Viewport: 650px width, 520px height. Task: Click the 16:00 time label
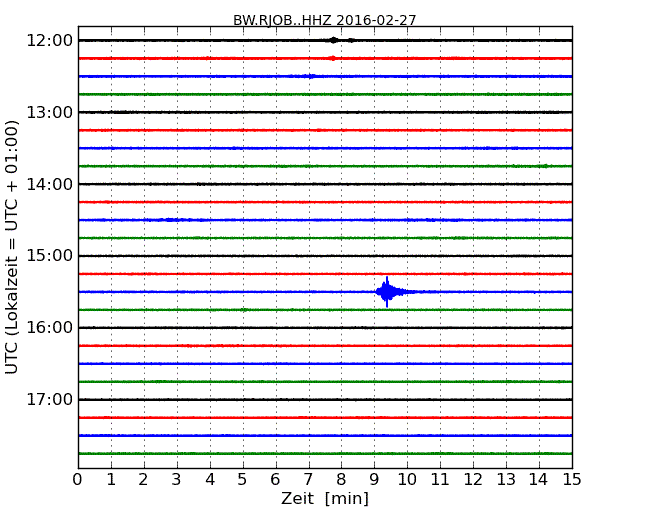49,328
